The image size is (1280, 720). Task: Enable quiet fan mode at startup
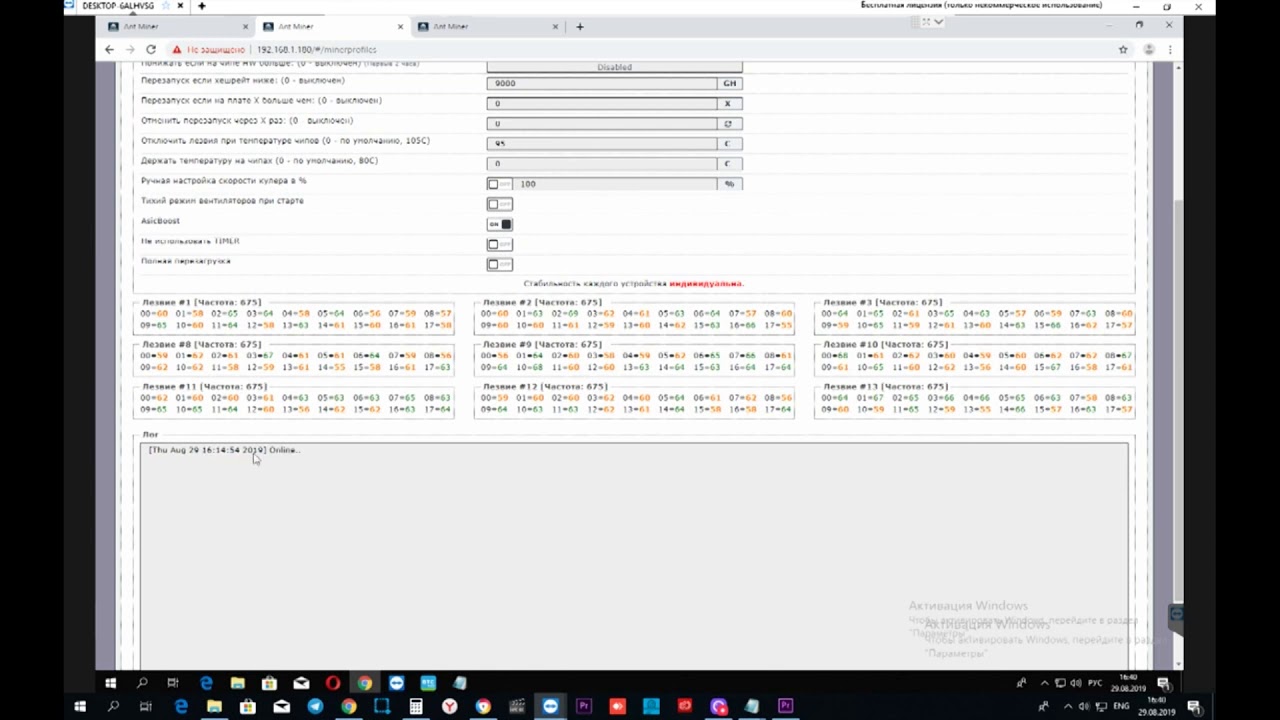point(499,204)
